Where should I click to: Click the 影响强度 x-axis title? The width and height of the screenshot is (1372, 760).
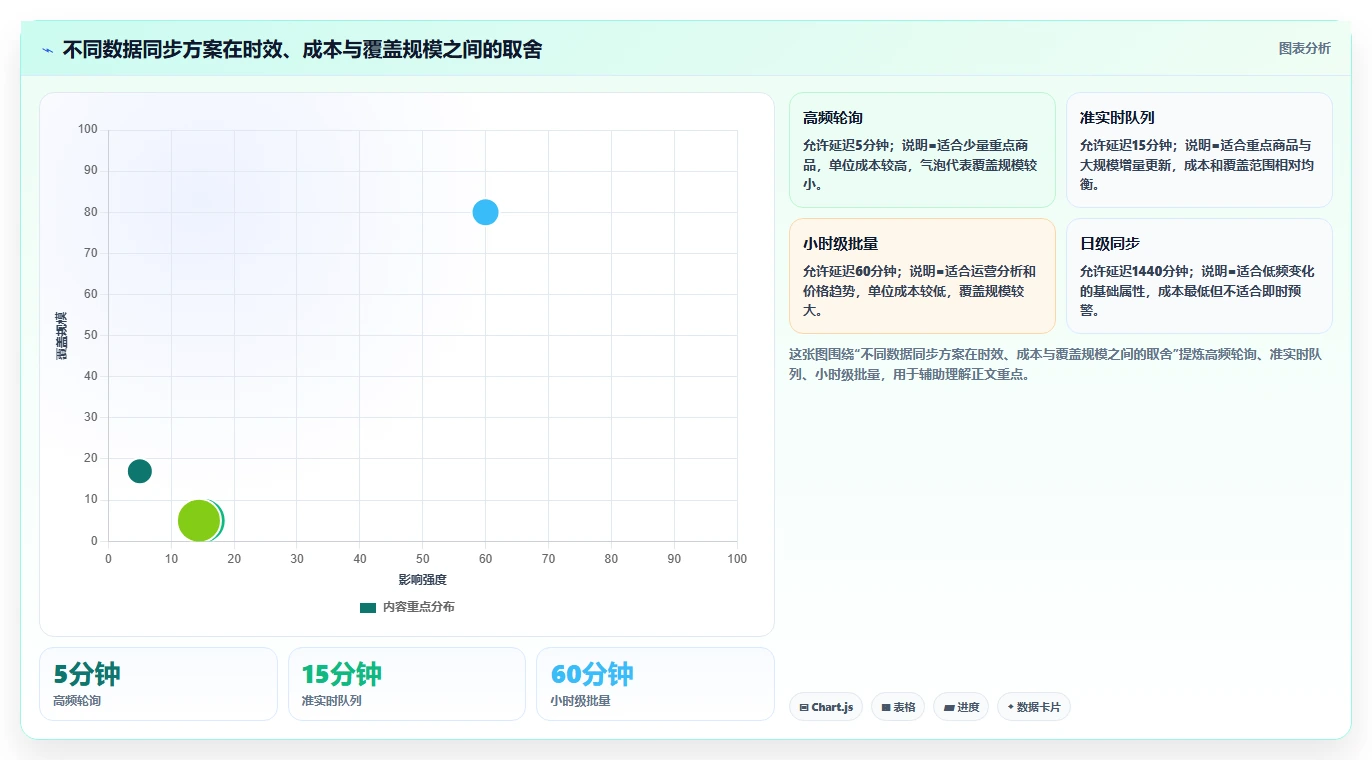point(422,580)
